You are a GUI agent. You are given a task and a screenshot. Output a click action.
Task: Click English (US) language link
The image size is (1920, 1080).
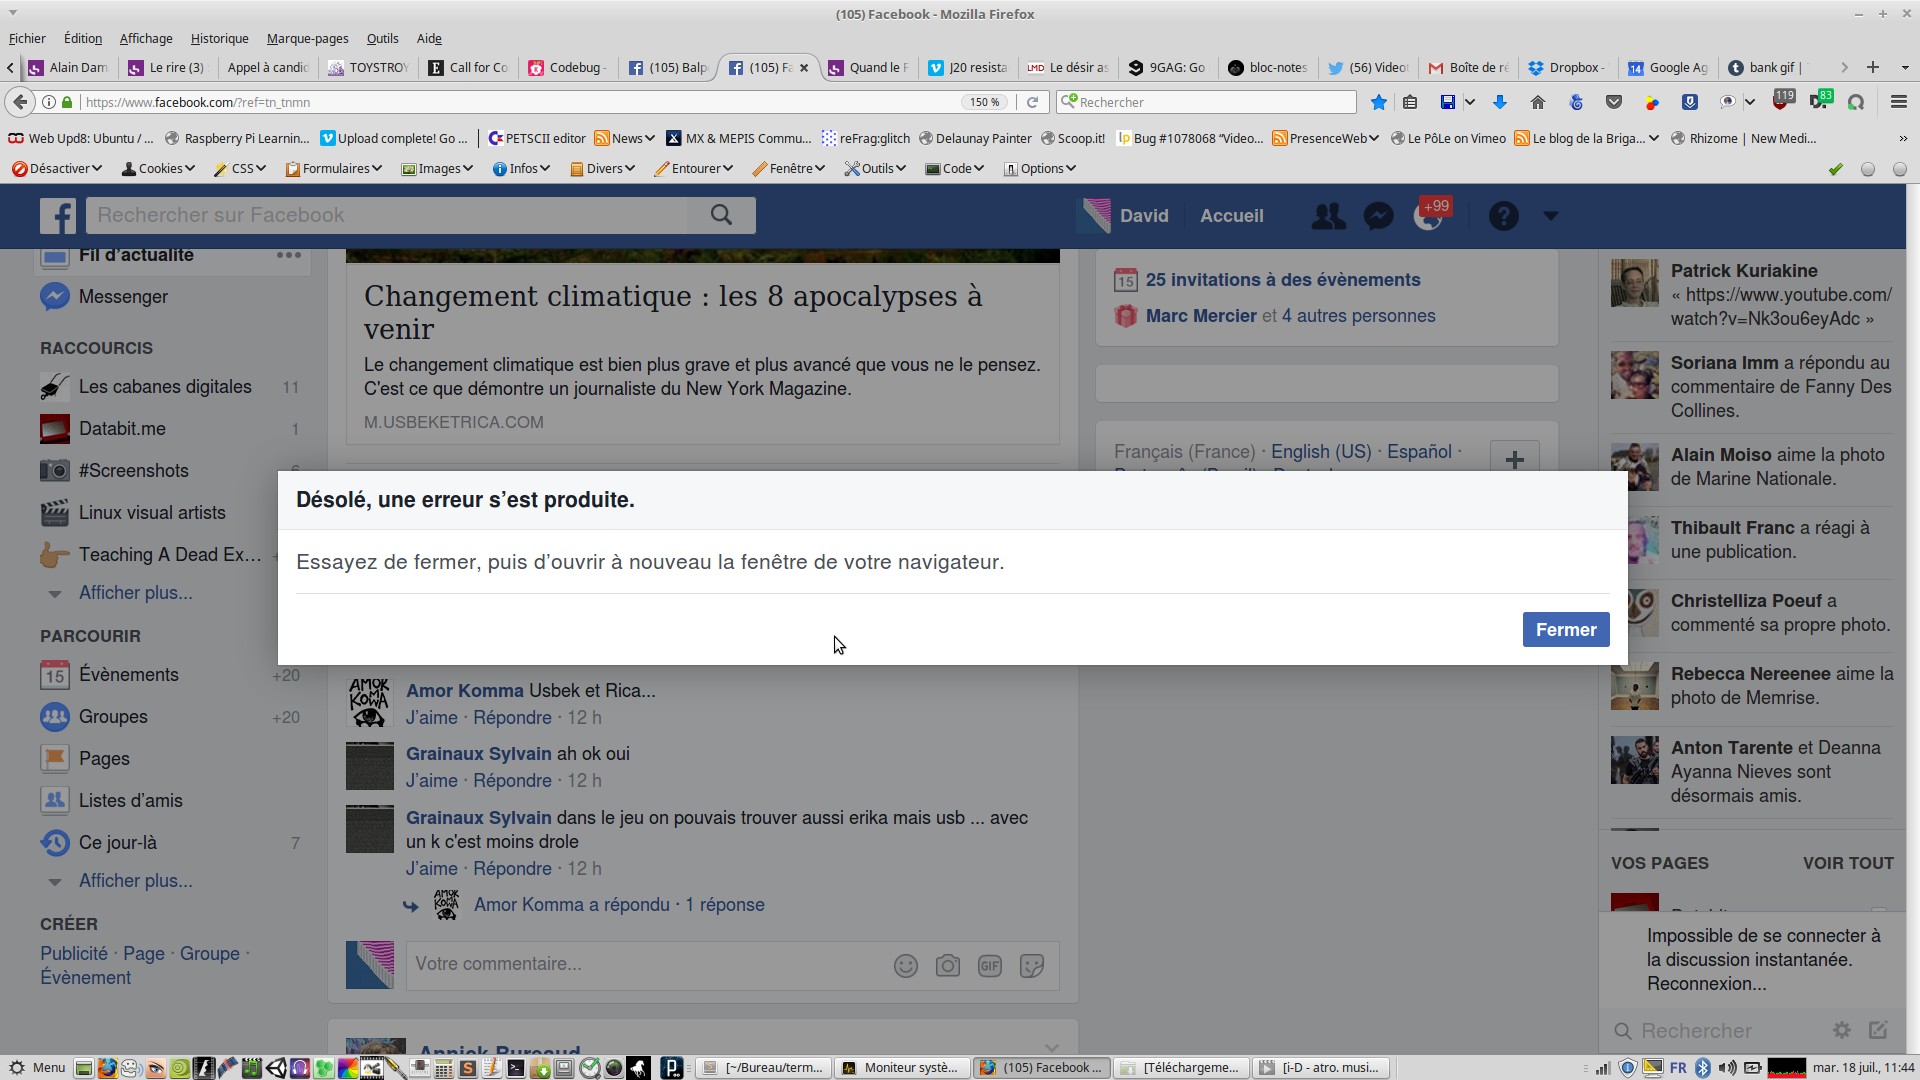(x=1321, y=452)
